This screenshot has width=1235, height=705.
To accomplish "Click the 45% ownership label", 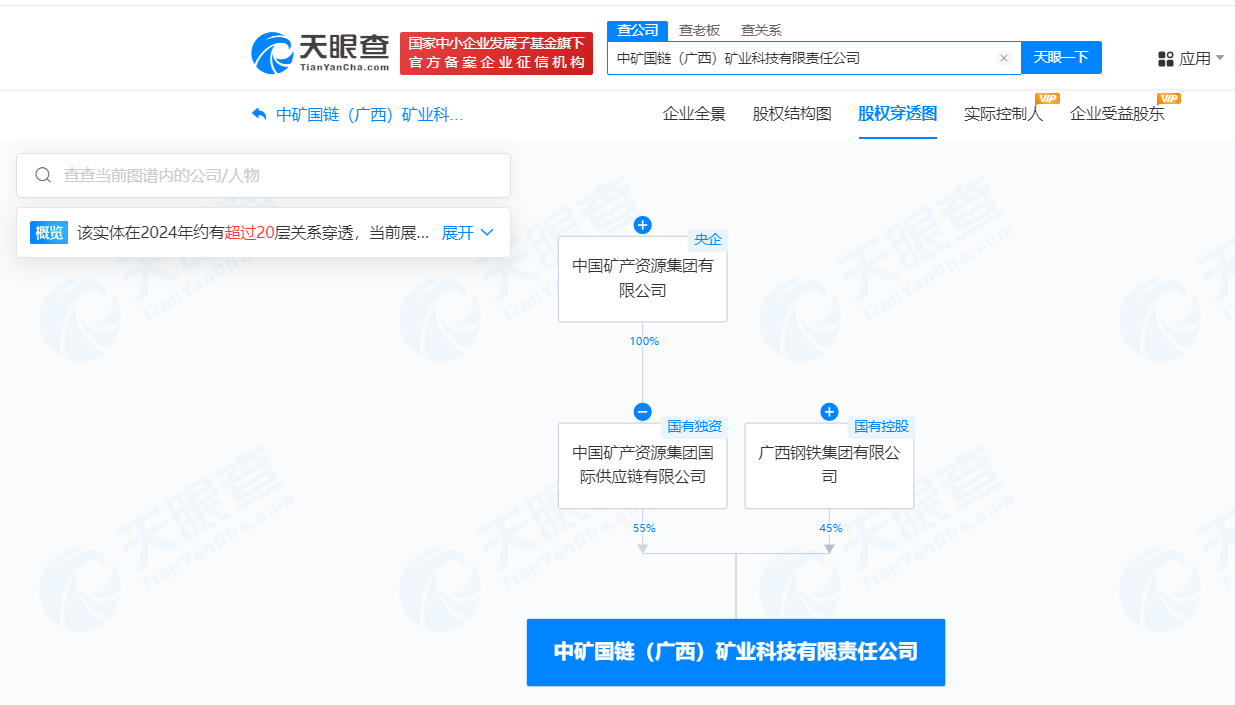I will coord(831,528).
